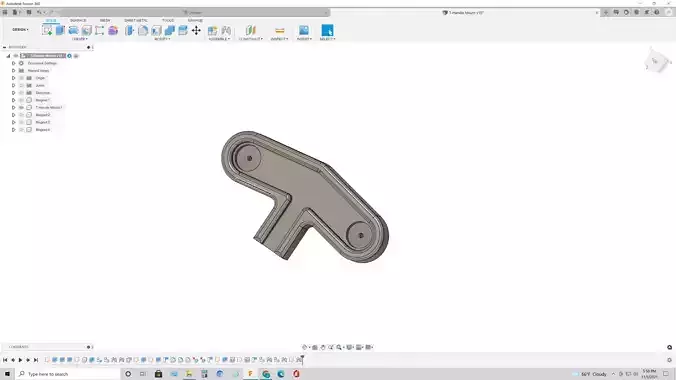Open the Design workspace dropdown
676x380 pixels.
[x=20, y=30]
